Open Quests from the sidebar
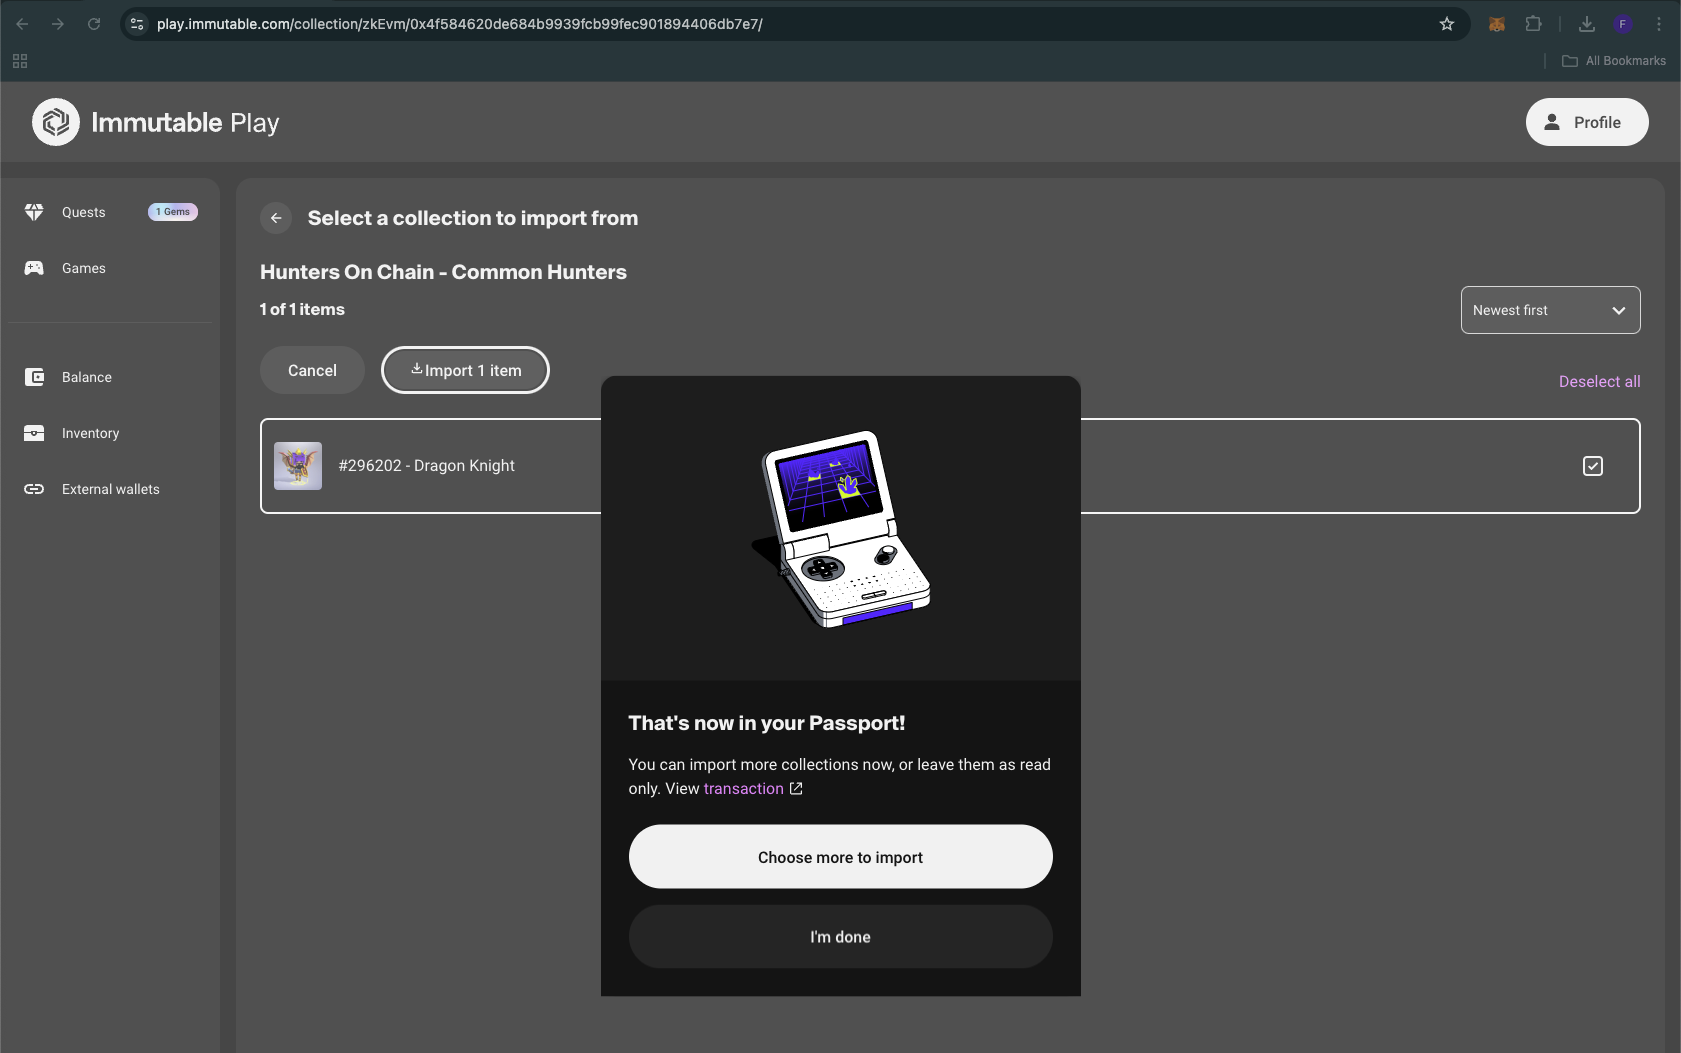The height and width of the screenshot is (1053, 1681). click(x=83, y=212)
